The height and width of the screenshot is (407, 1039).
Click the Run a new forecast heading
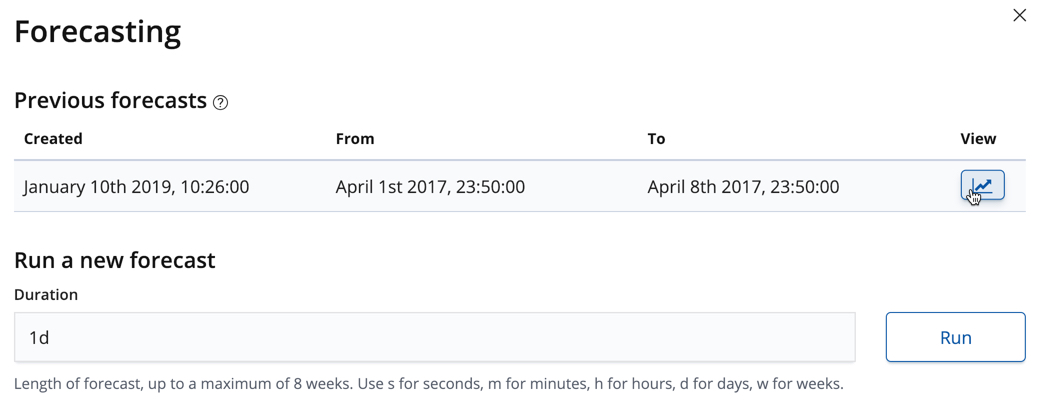coord(115,261)
